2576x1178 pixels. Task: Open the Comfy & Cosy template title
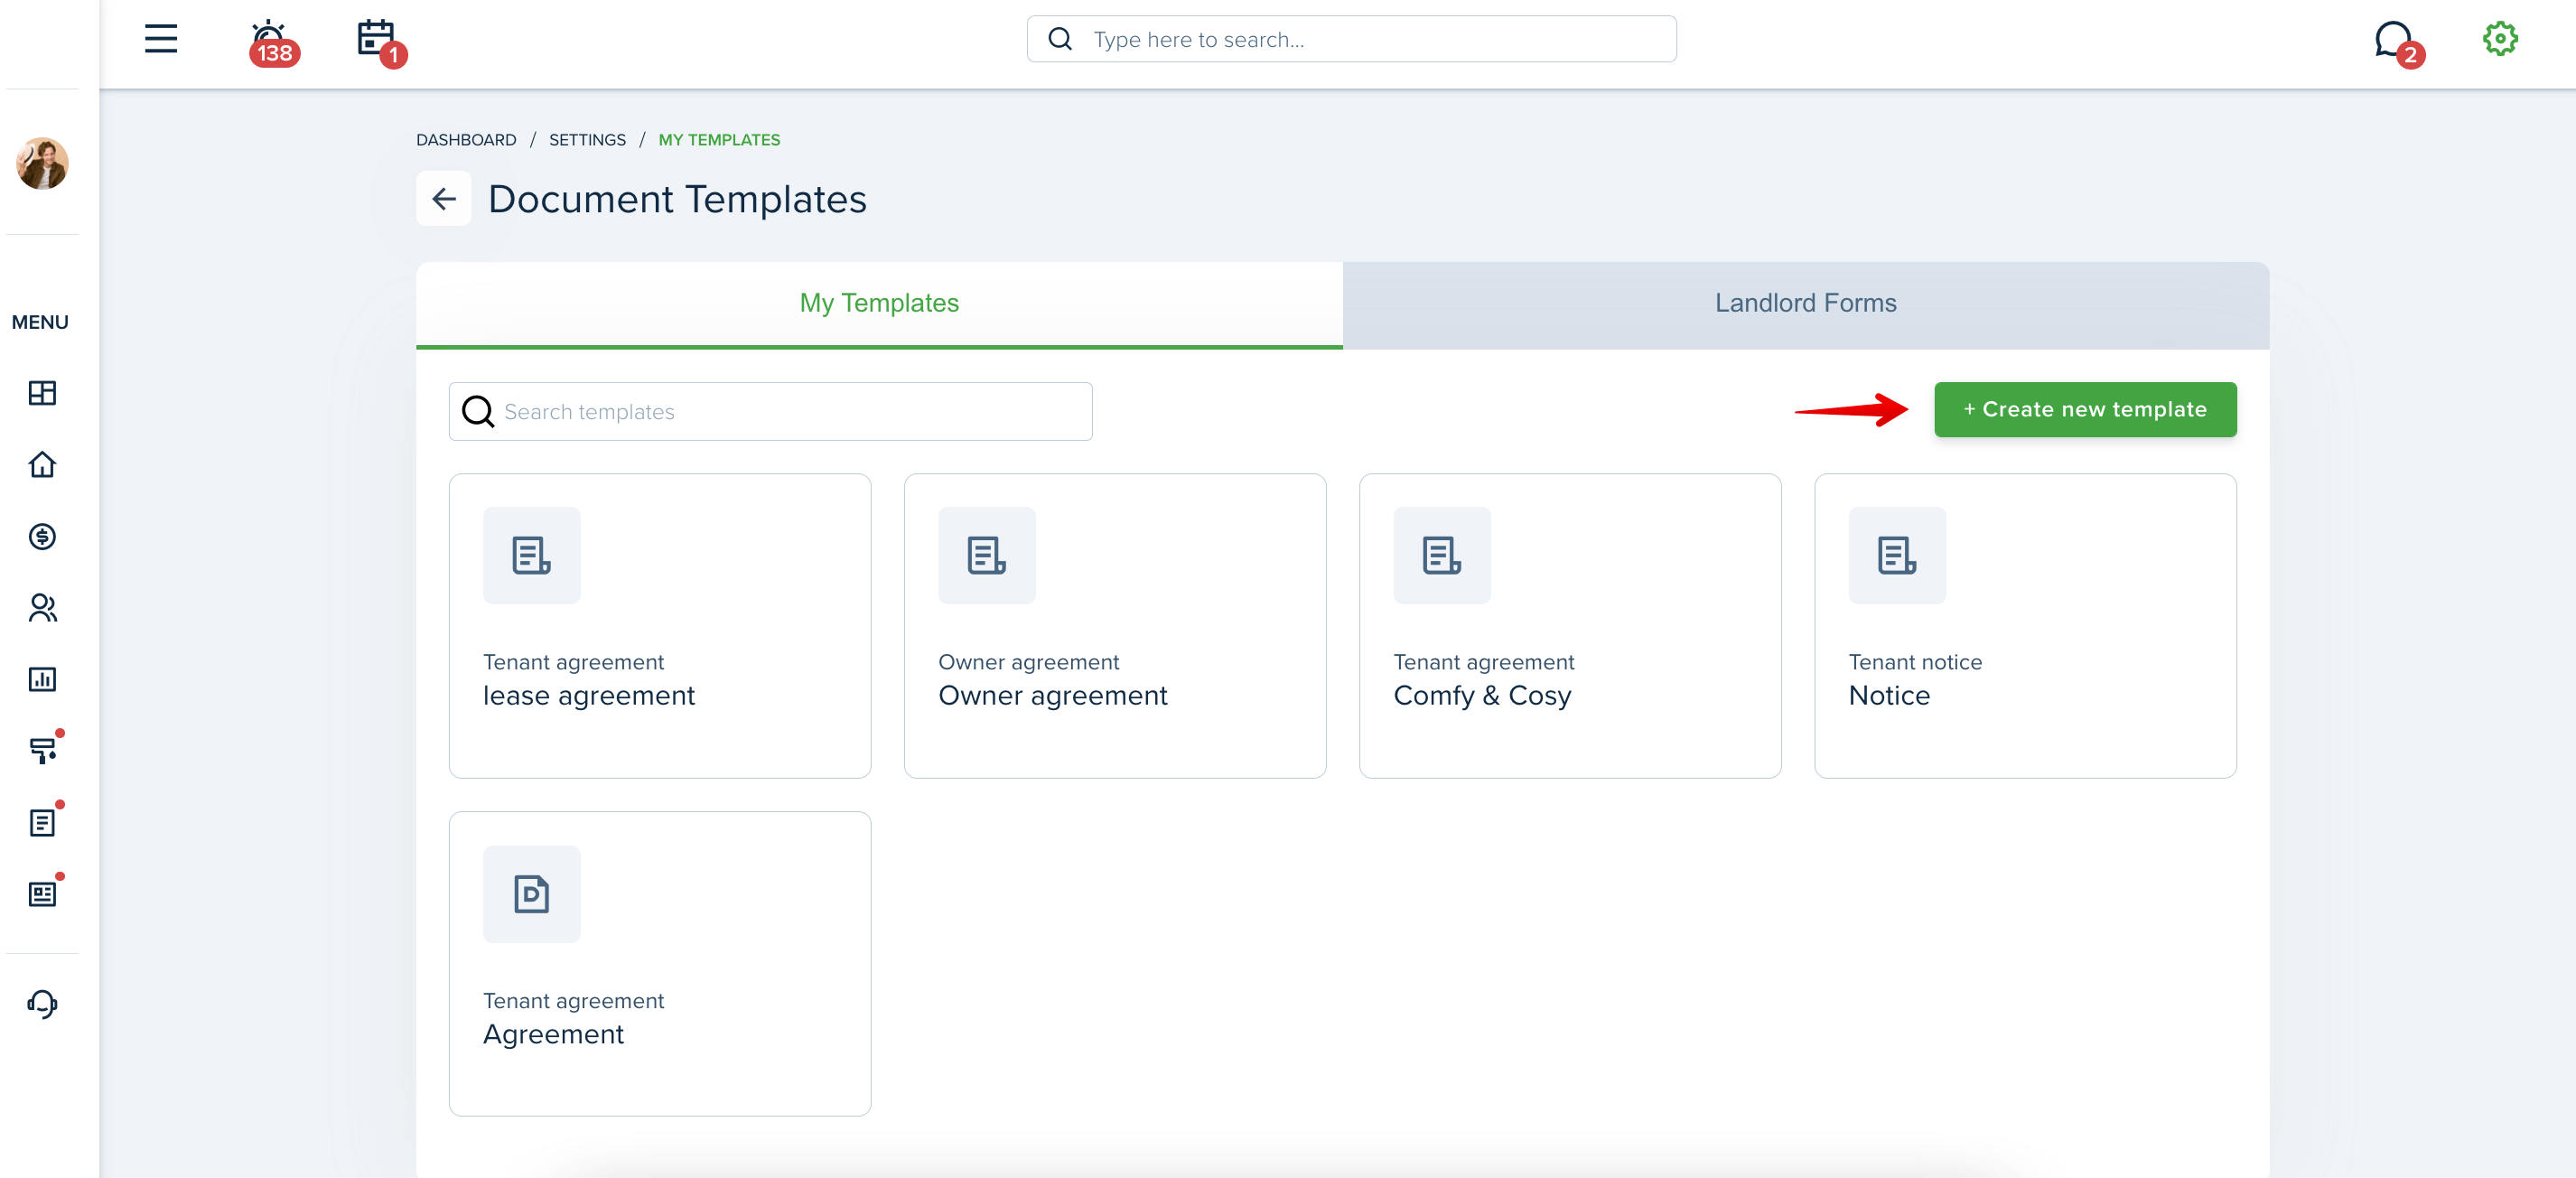click(1482, 695)
